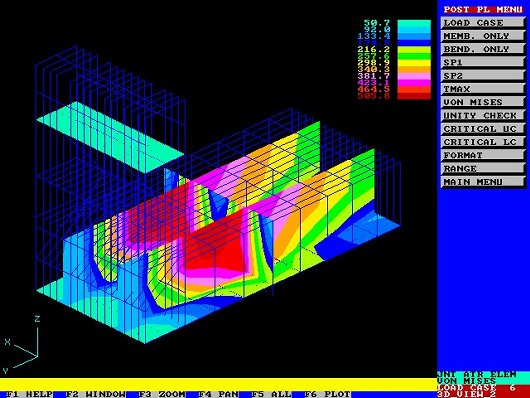Click the VON MISES status line text
Viewport: 530px width, 398px height.
(466, 381)
